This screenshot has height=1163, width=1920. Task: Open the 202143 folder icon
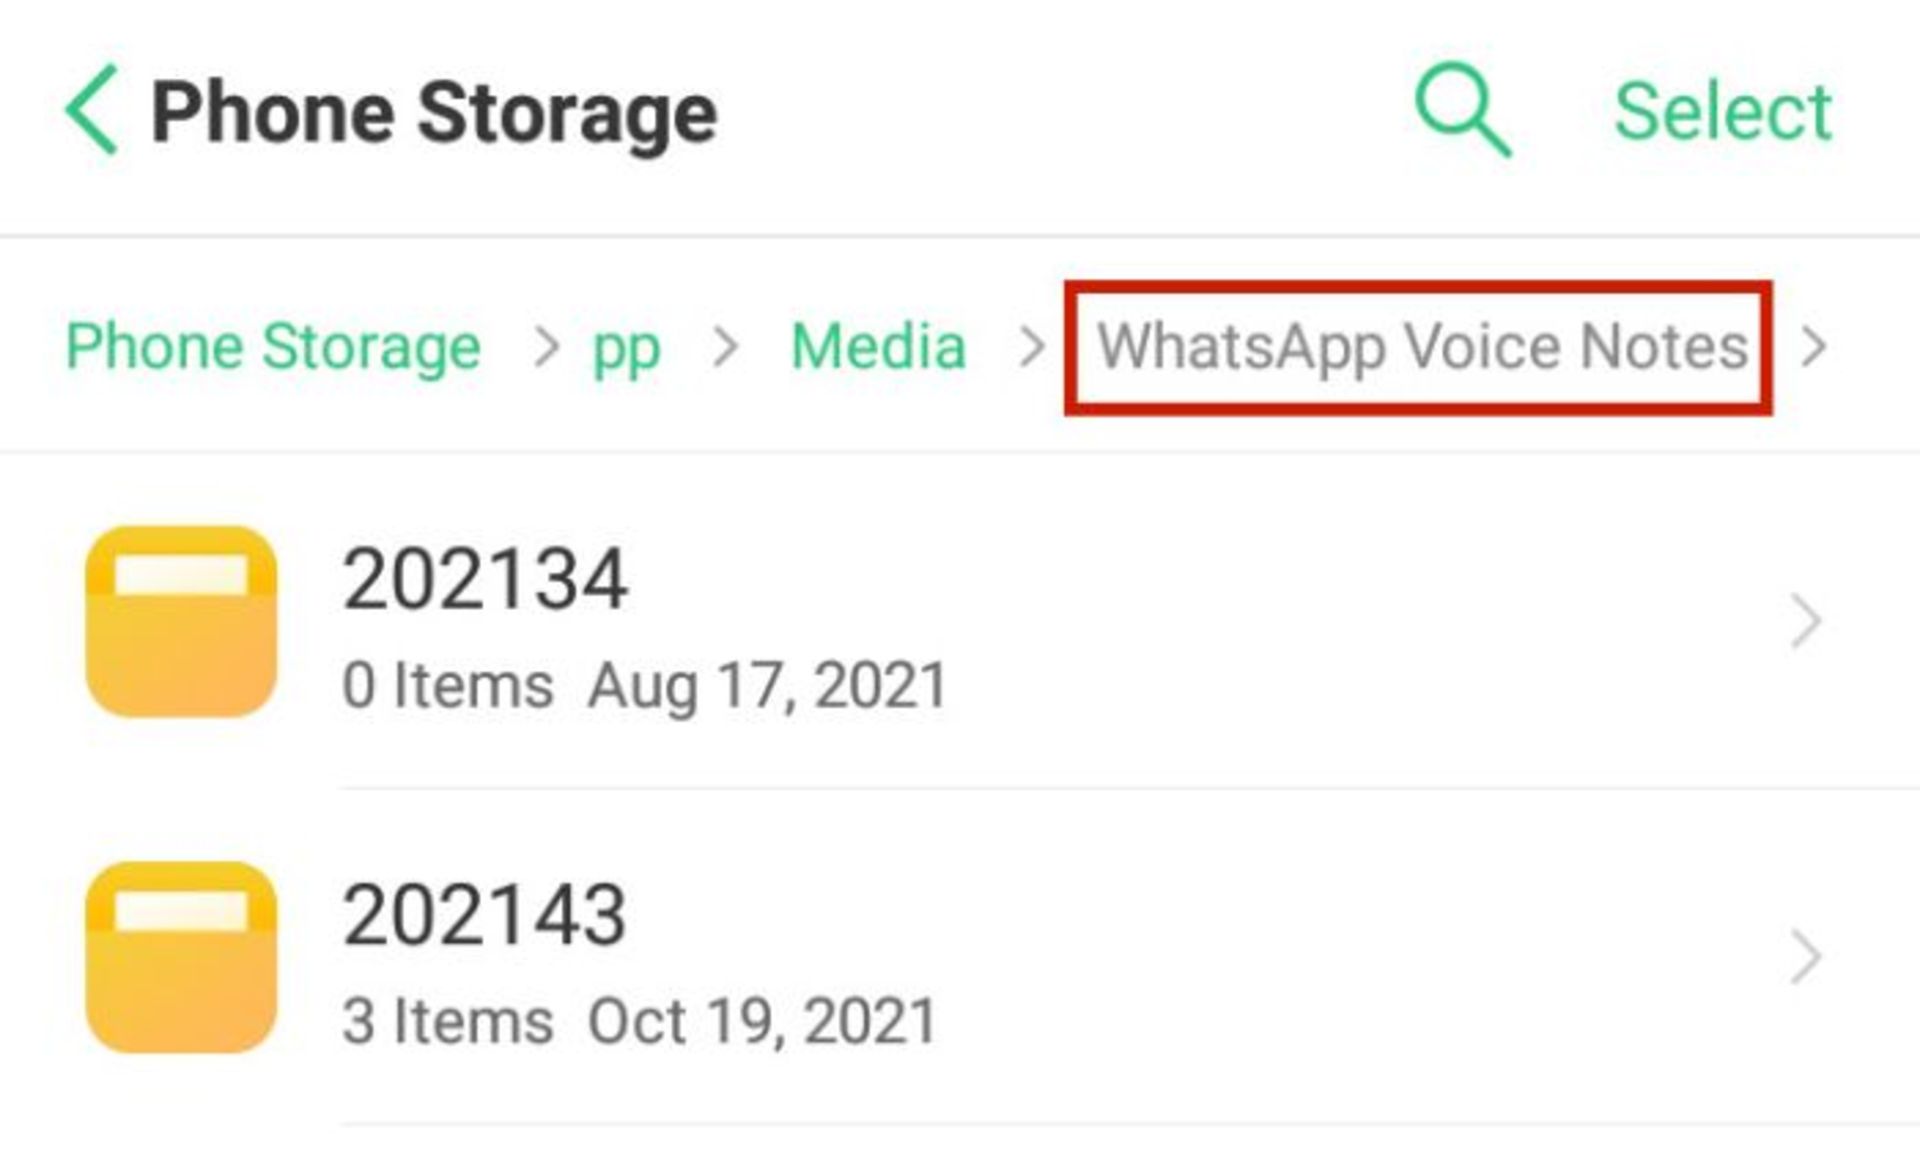point(181,956)
